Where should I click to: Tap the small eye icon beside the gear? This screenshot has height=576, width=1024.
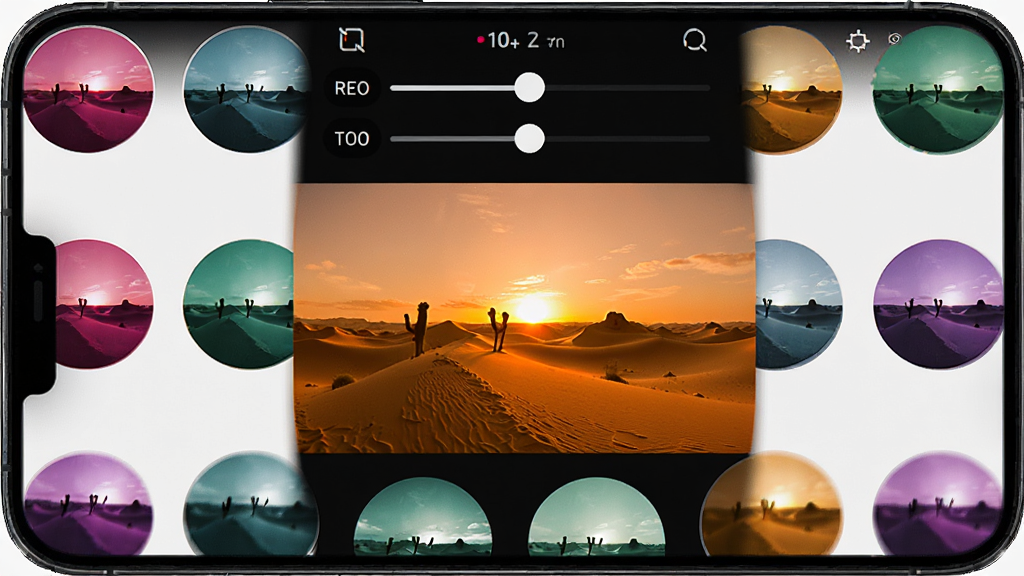point(895,39)
